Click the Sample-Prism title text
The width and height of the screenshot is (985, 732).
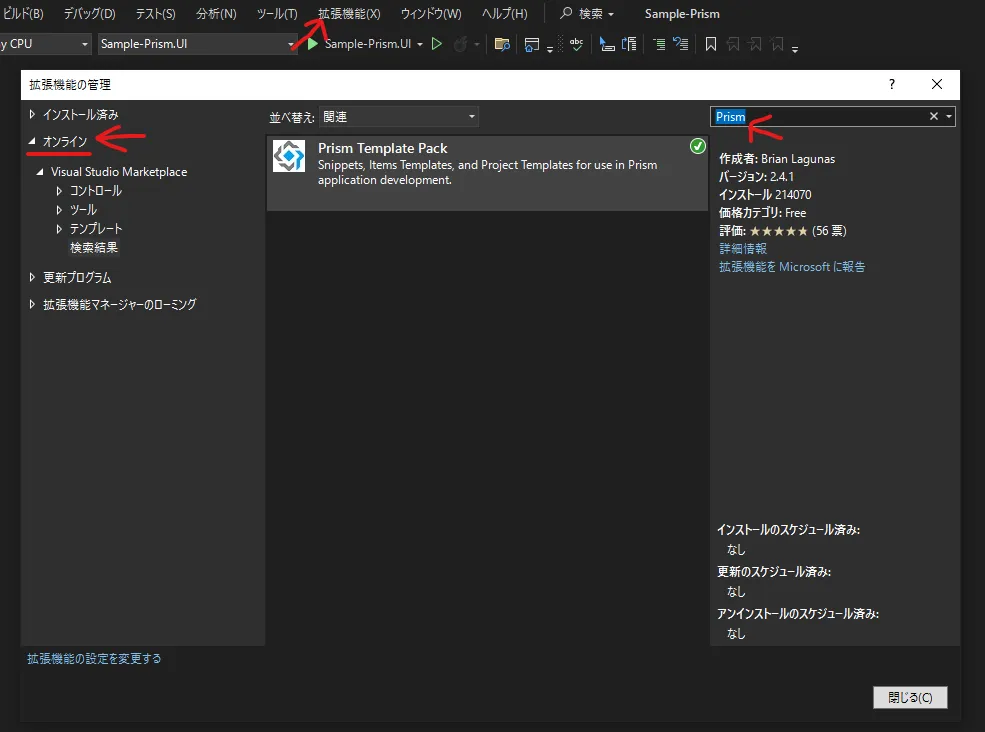pos(682,13)
